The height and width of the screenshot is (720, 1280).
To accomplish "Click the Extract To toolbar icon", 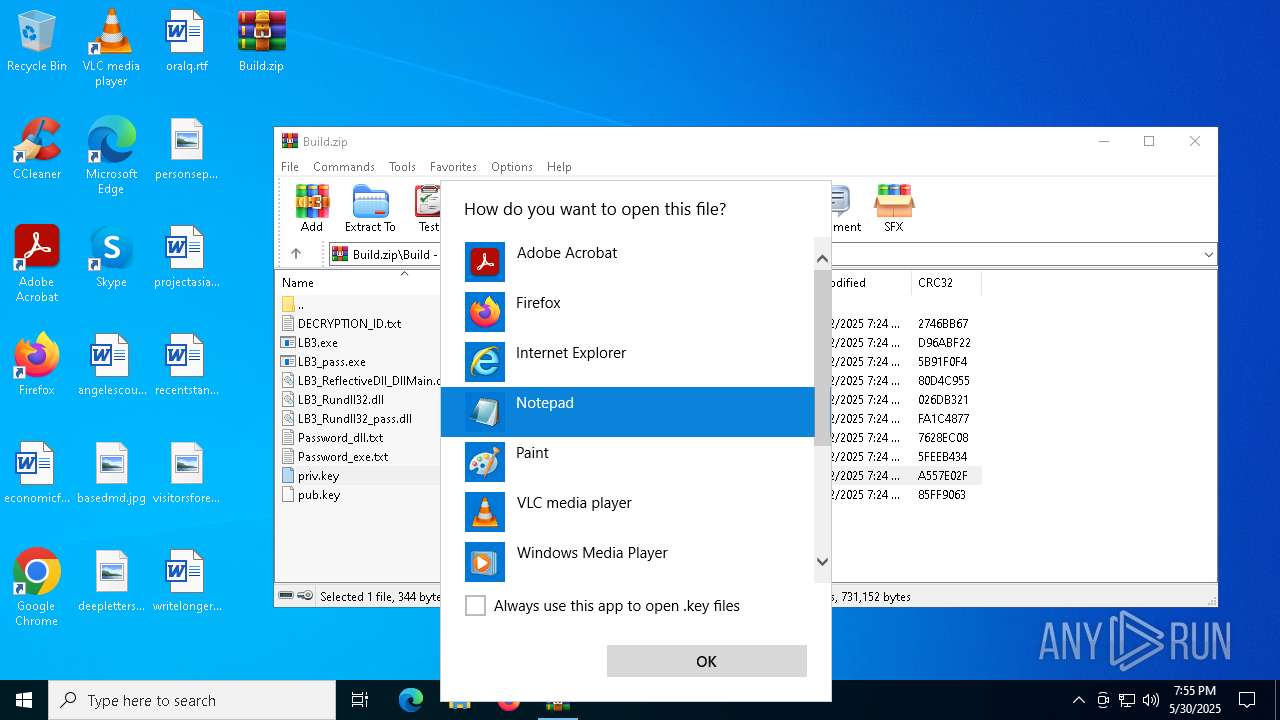I will coord(370,208).
